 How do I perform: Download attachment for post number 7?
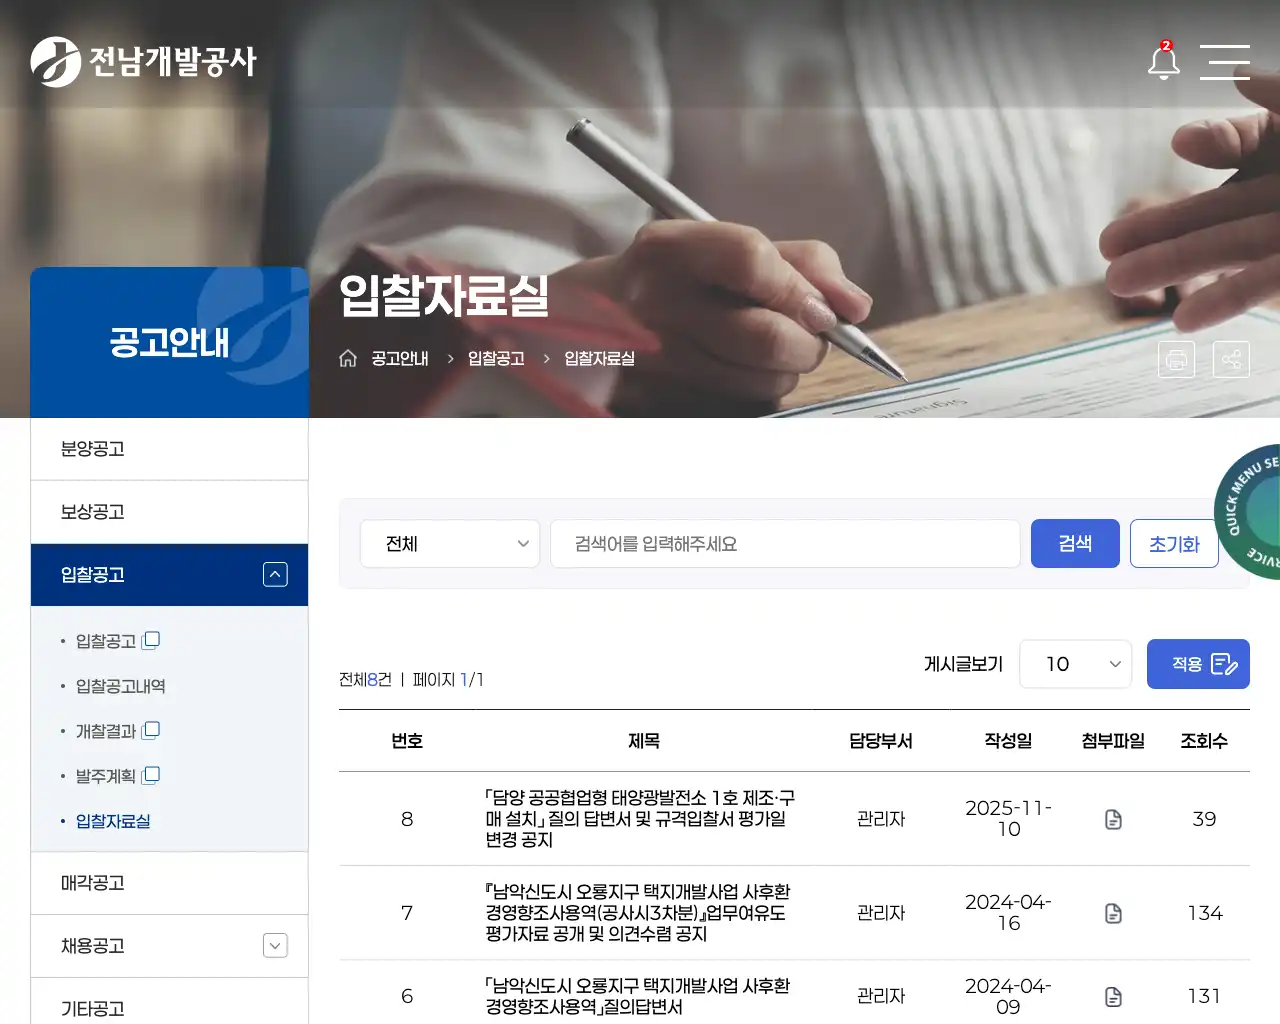(1113, 913)
